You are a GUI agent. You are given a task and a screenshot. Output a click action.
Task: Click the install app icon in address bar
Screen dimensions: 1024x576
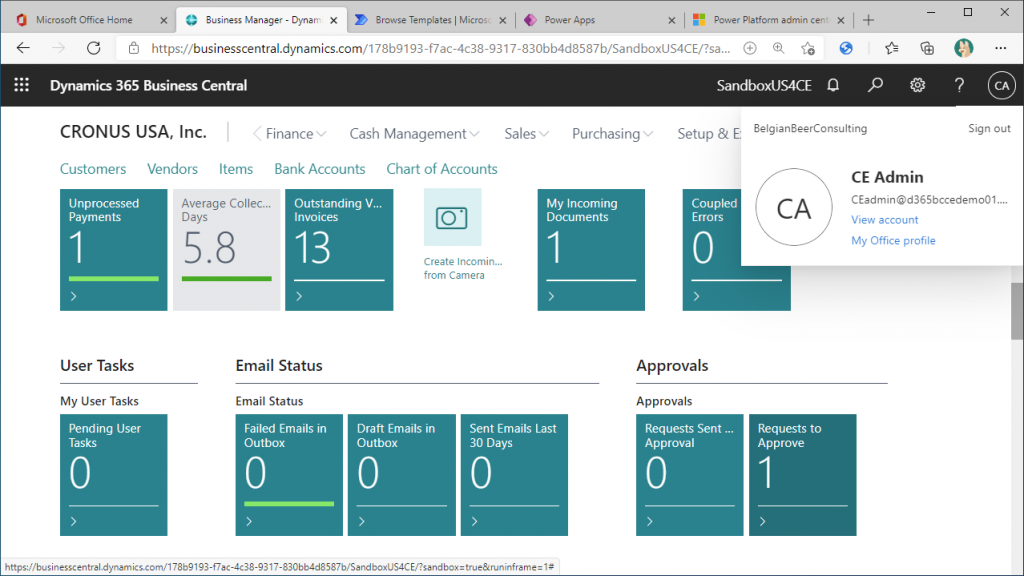click(750, 48)
